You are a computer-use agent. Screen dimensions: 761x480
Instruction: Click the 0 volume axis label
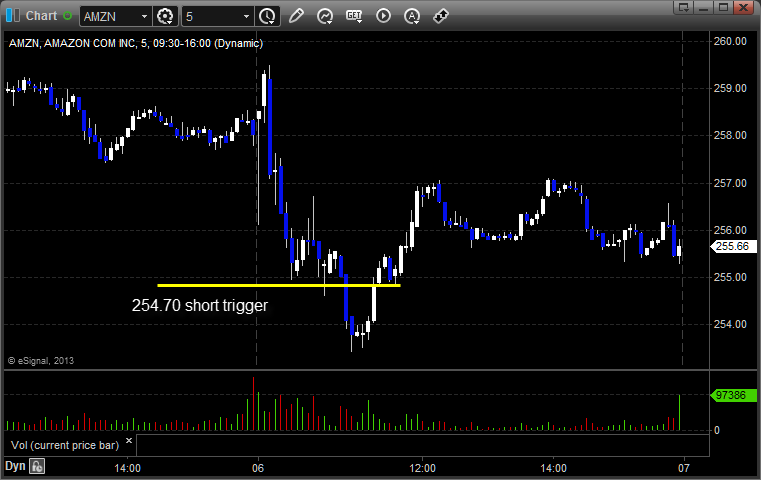coord(717,430)
